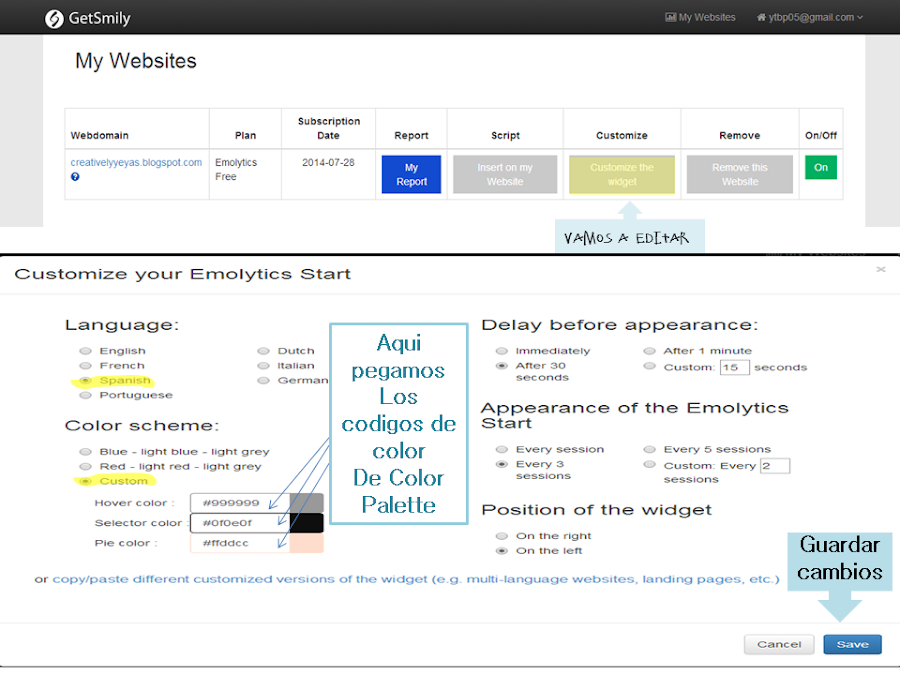
Task: Expand the ytbp05@gmail.com account dropdown
Action: coord(810,17)
